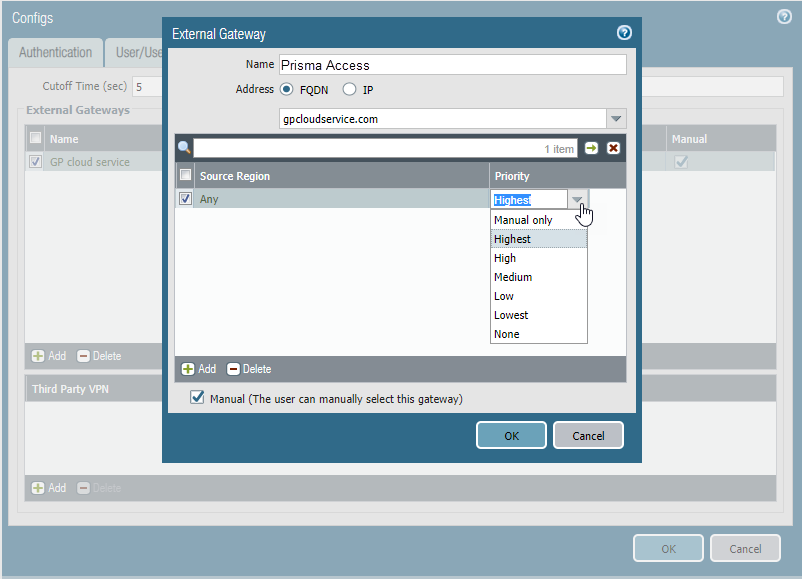Viewport: 802px width, 579px height.
Task: Open the gpcloudservice.com address dropdown arrow
Action: point(616,119)
